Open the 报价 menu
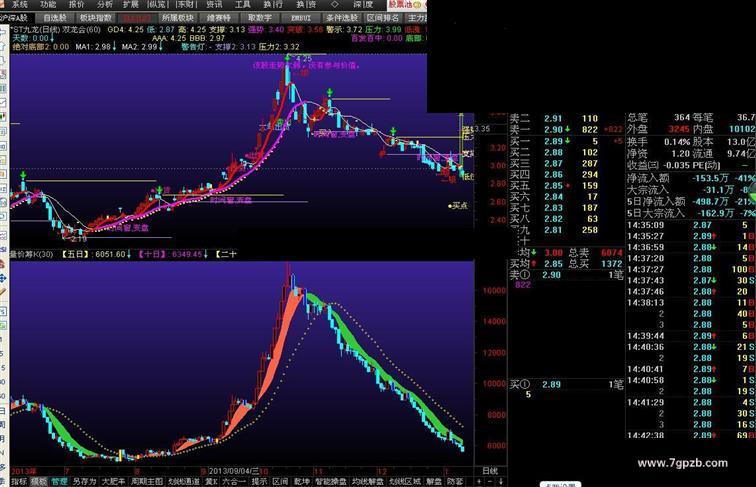Image resolution: width=756 pixels, height=487 pixels. [76, 4]
